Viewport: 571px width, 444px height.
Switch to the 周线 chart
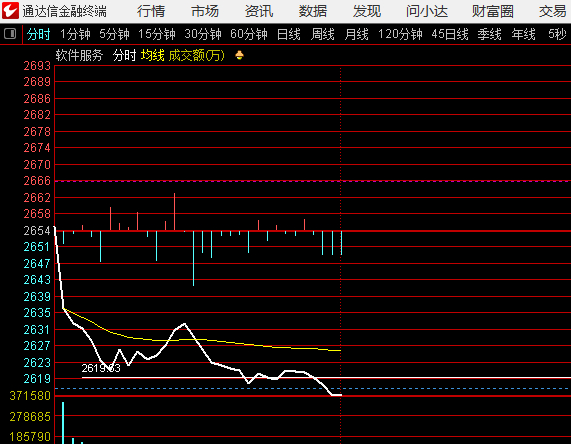[x=323, y=34]
